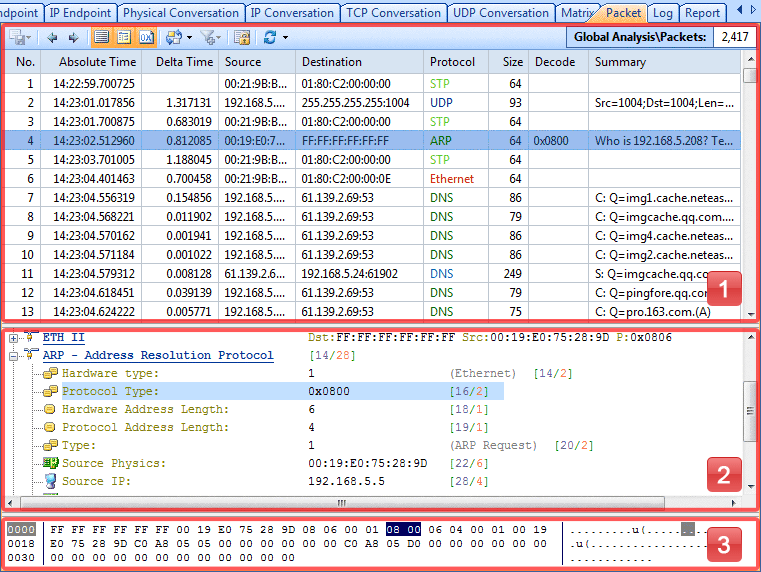Select the red Ethernet protocol packet 6
Screen dimensions: 761x572
(x=373, y=179)
